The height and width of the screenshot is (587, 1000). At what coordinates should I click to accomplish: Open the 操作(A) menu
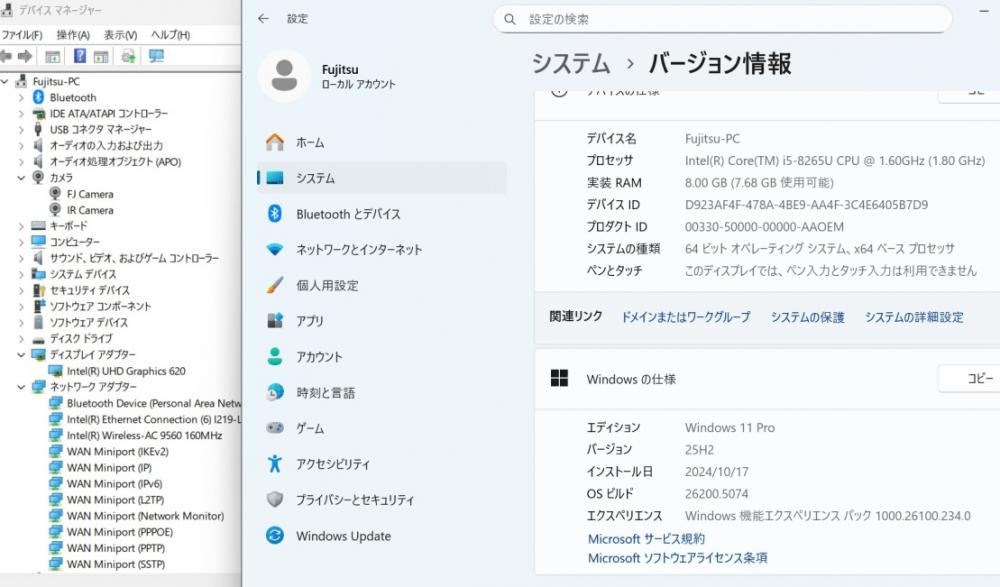pos(73,35)
